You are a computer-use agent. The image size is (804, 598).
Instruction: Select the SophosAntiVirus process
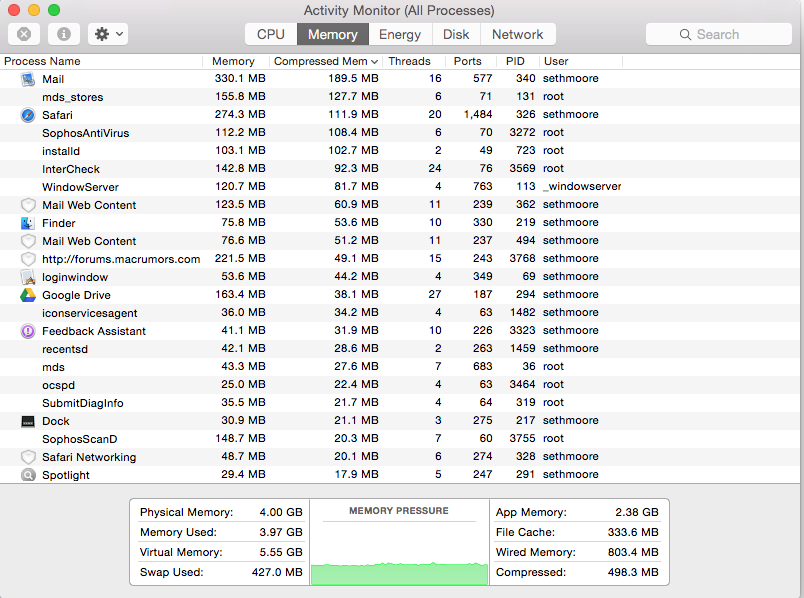click(400, 133)
